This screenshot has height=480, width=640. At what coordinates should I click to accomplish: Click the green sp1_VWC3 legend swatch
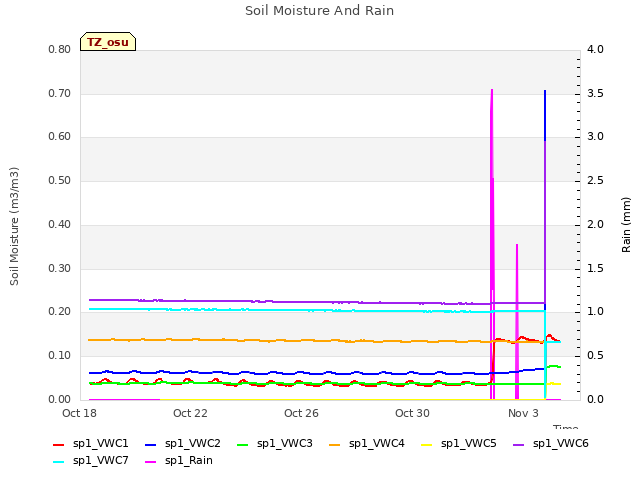pos(243,445)
